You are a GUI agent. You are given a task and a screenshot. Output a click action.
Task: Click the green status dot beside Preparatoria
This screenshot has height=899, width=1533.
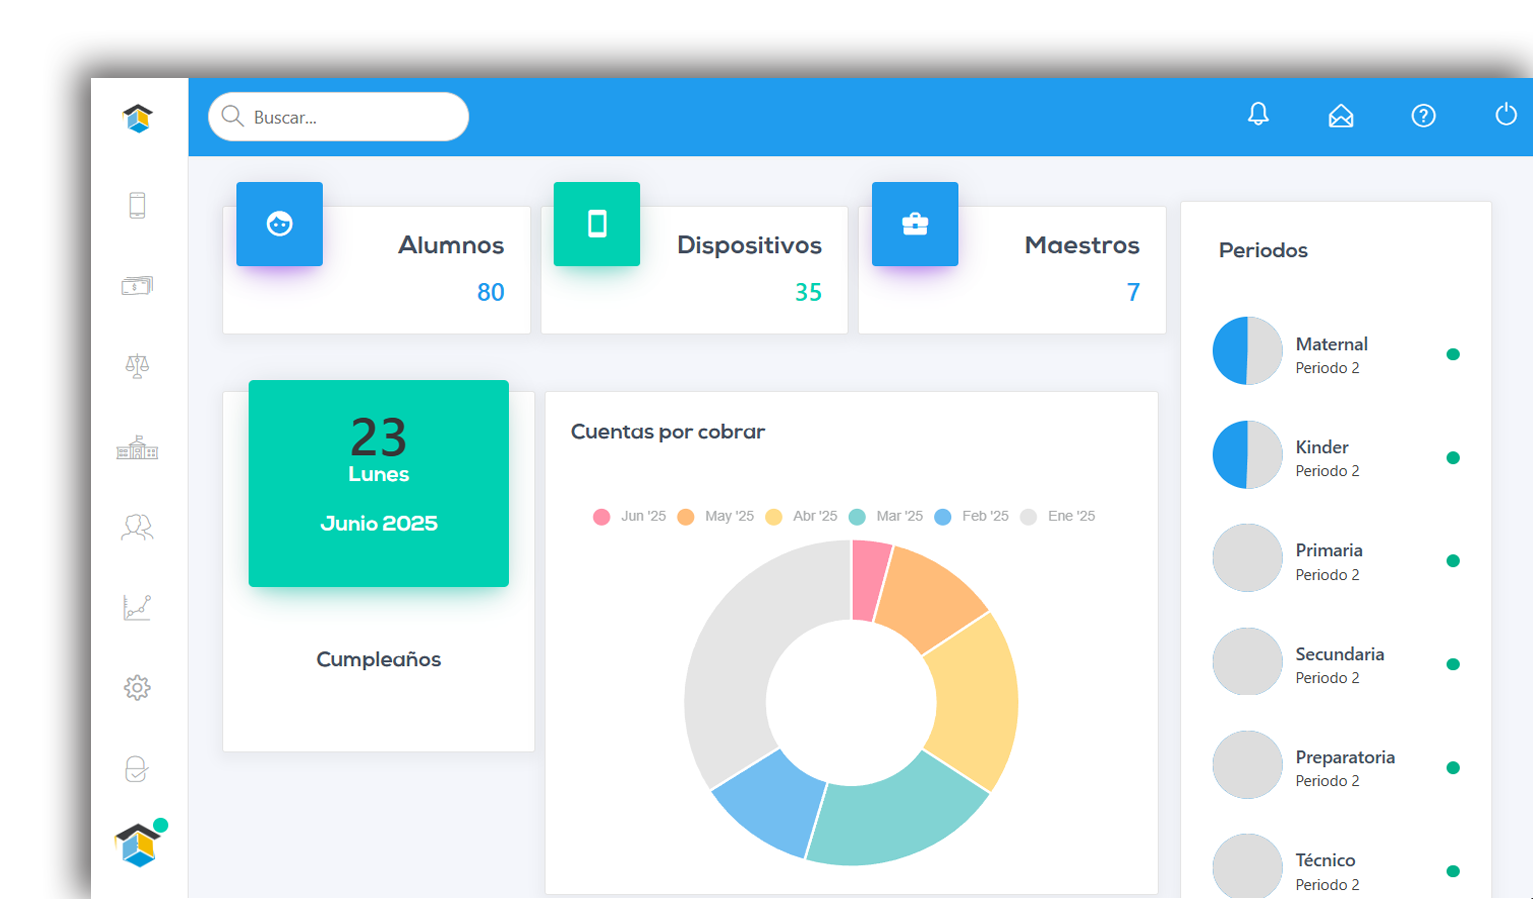tap(1453, 768)
